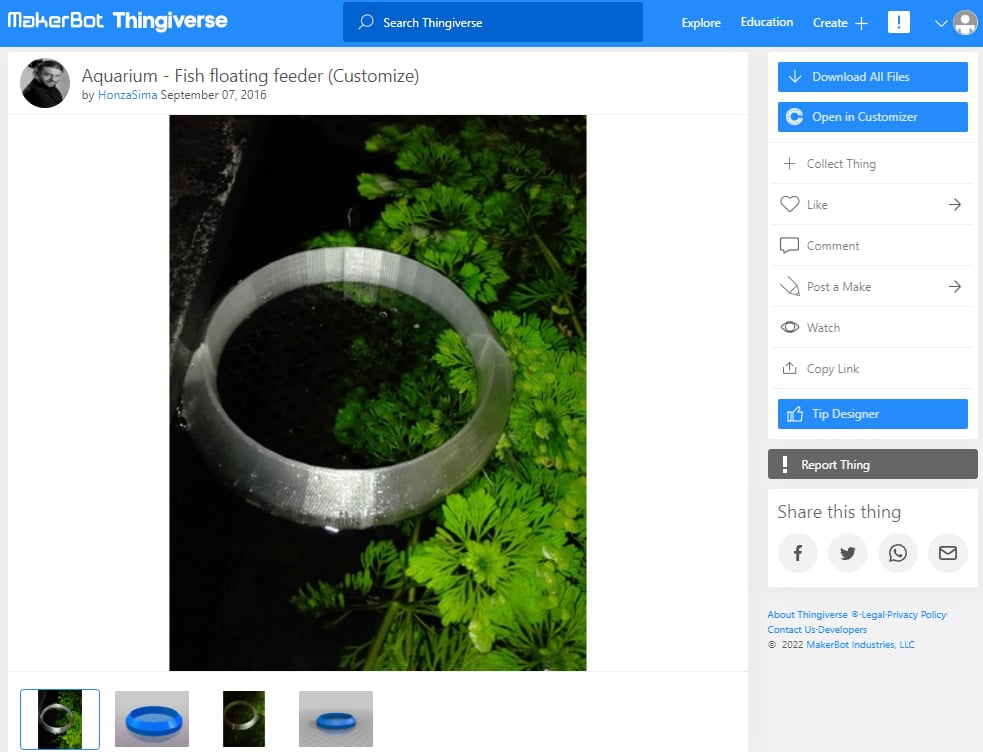
Task: Click the MakerBot Thingiverse logo
Action: click(117, 21)
